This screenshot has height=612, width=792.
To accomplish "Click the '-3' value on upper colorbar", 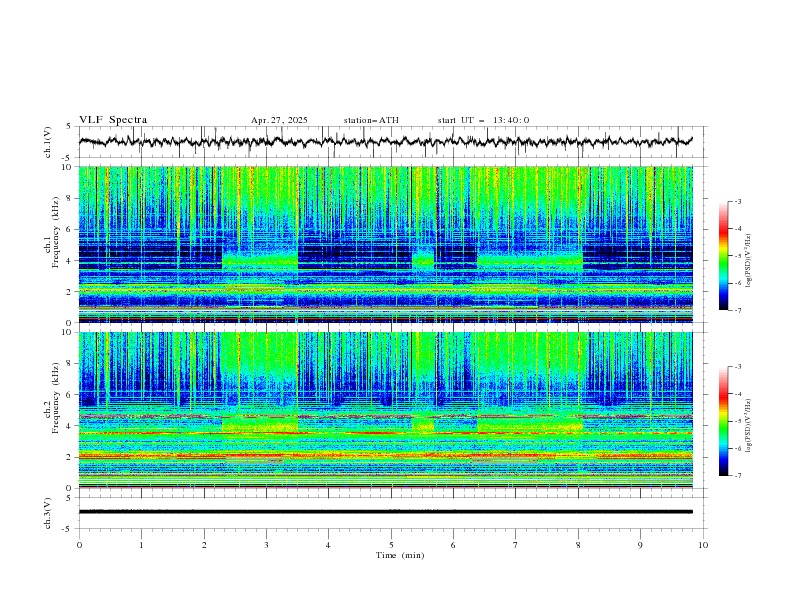I will [737, 201].
